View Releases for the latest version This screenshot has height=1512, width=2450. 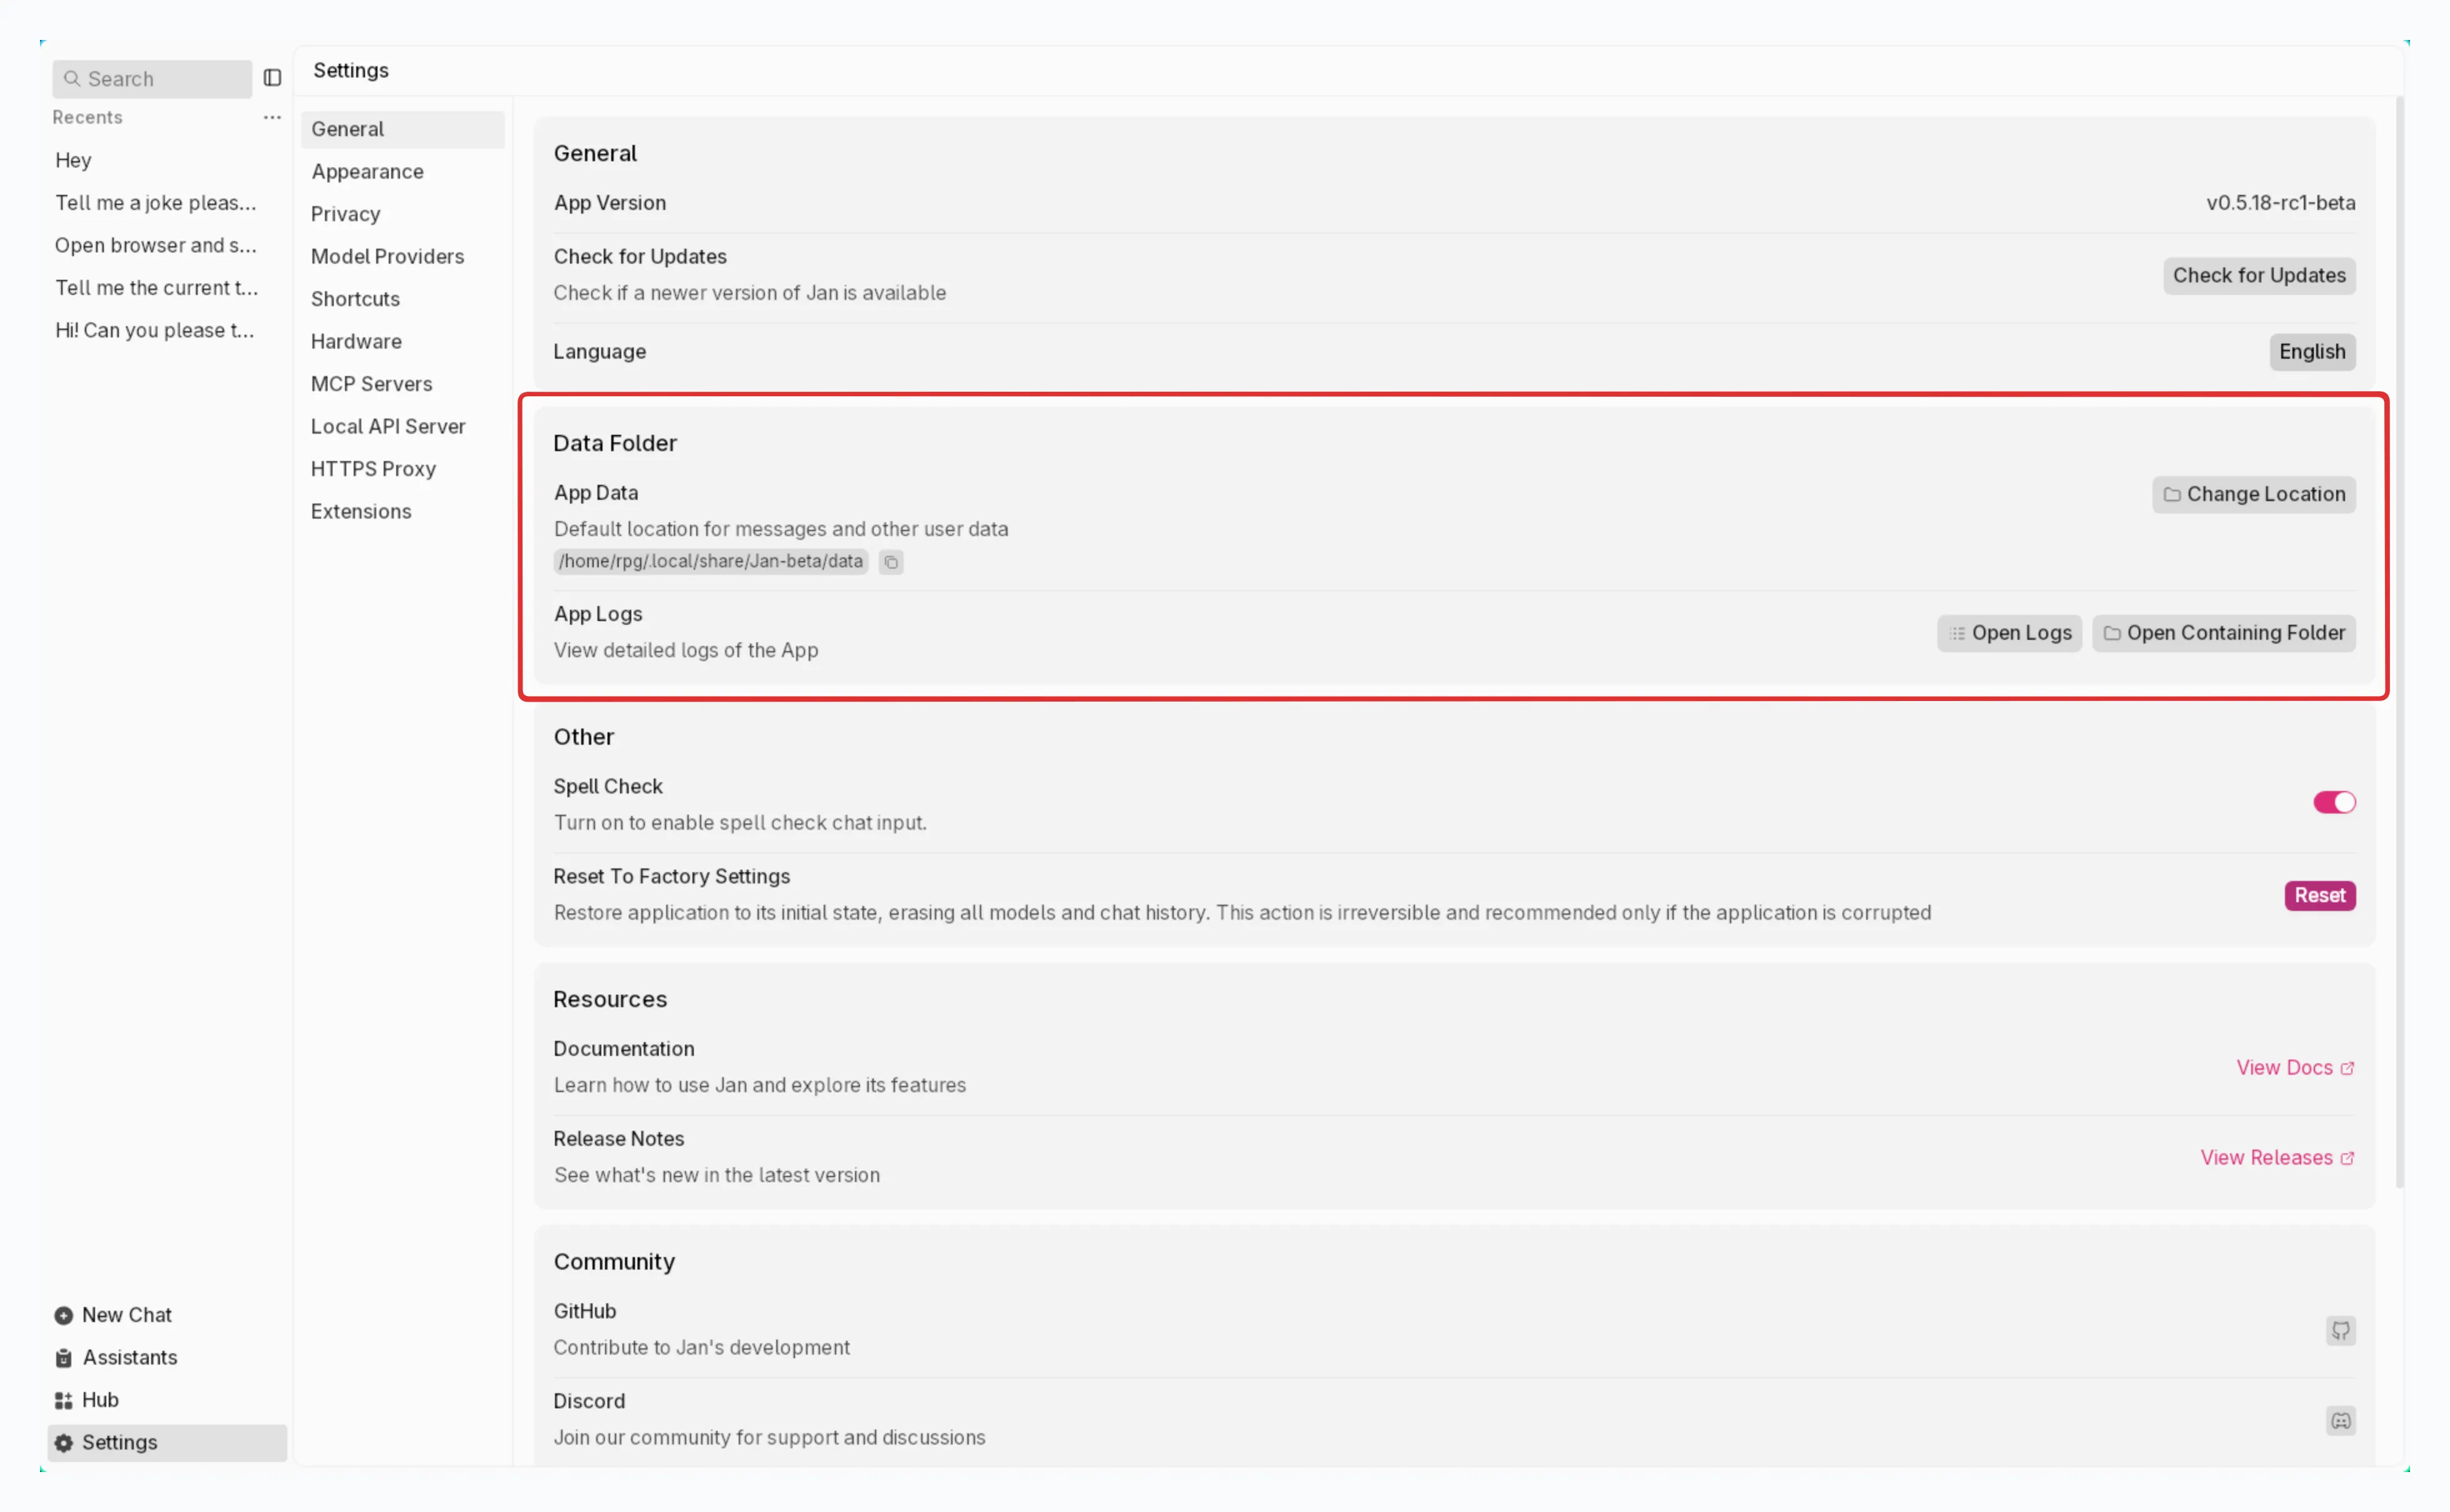point(2277,1157)
